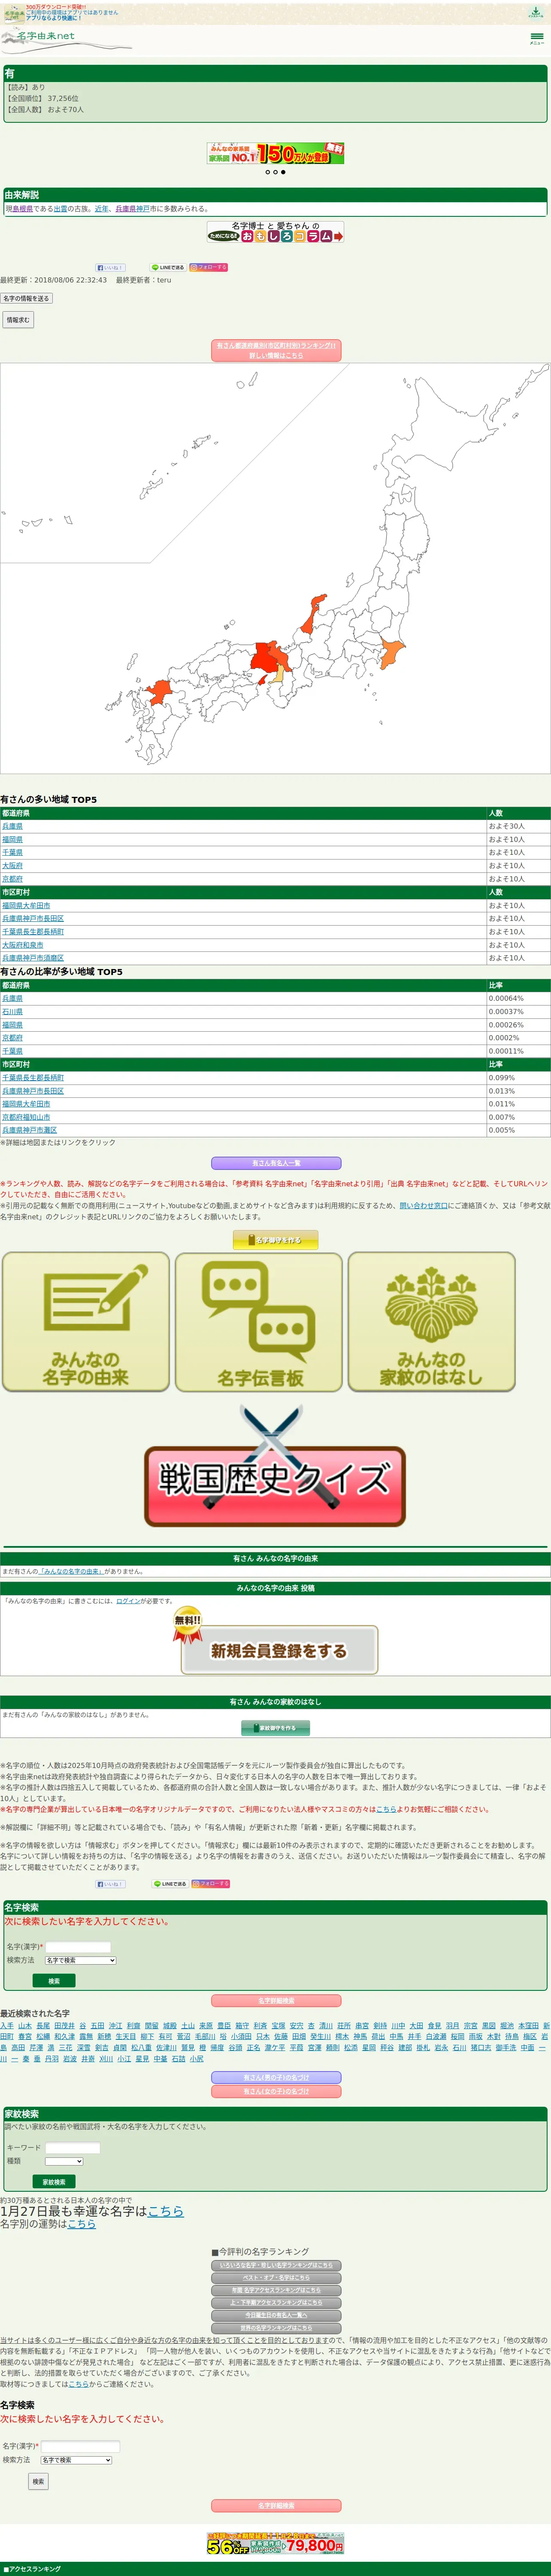Open the 世界の名字ランキングはこちら button

[276, 2327]
